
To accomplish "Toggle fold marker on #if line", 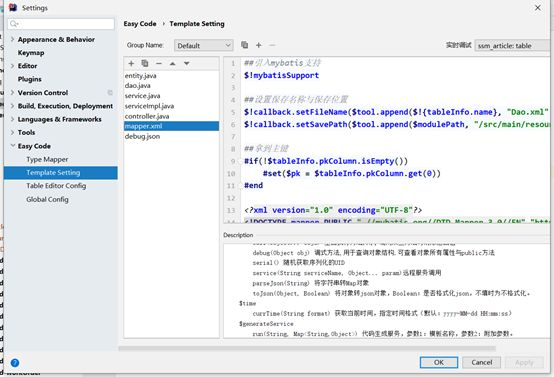I will 241,161.
